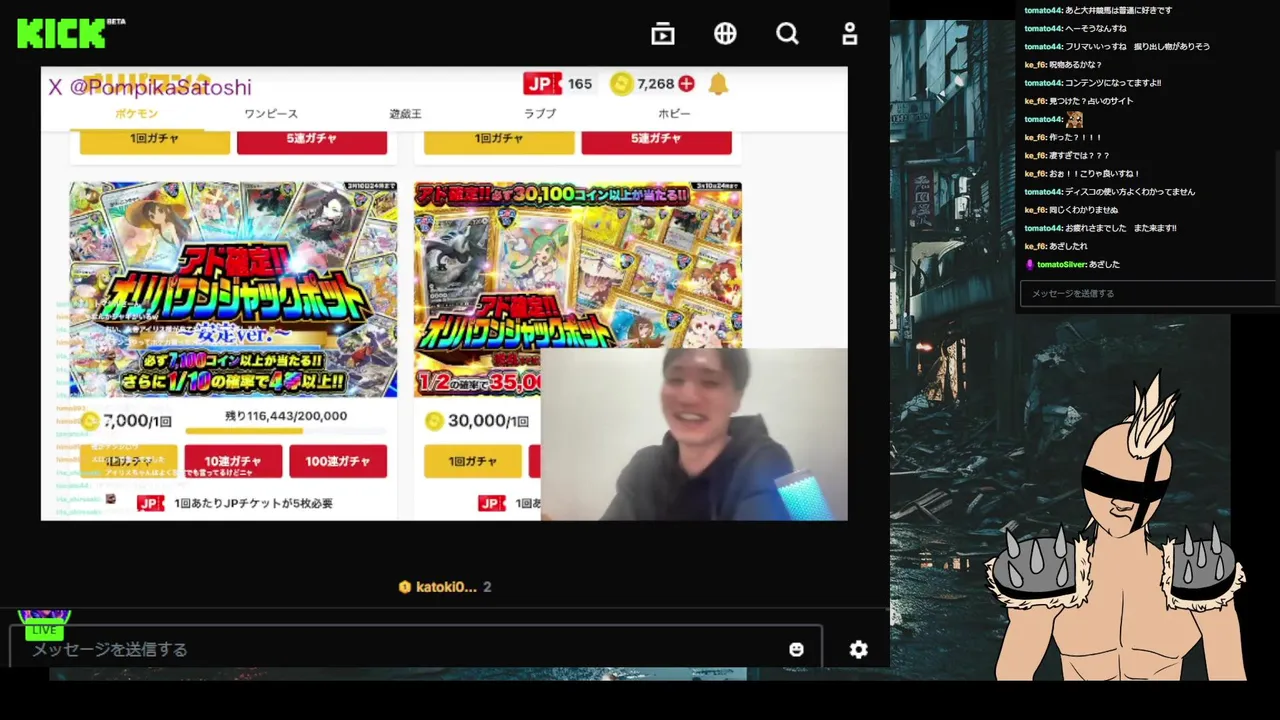The height and width of the screenshot is (720, 1280).
Task: Click the katoki0... username label
Action: point(446,587)
